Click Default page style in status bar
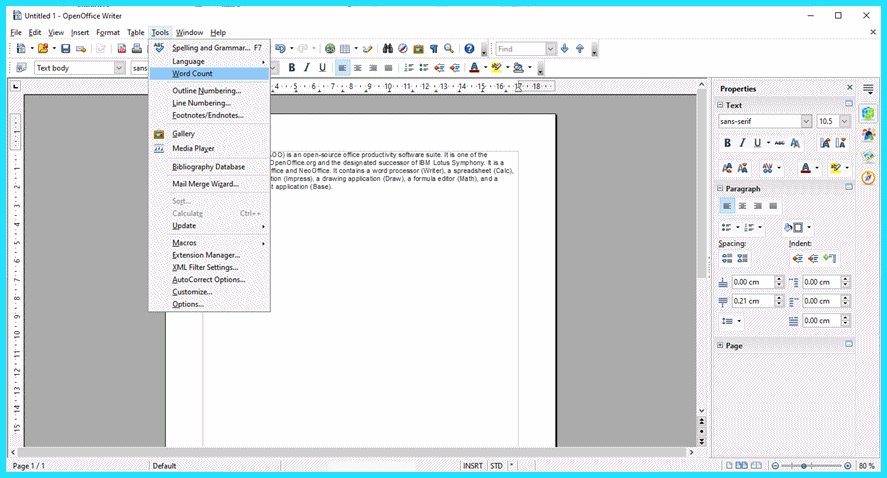This screenshot has width=887, height=478. pyautogui.click(x=165, y=466)
